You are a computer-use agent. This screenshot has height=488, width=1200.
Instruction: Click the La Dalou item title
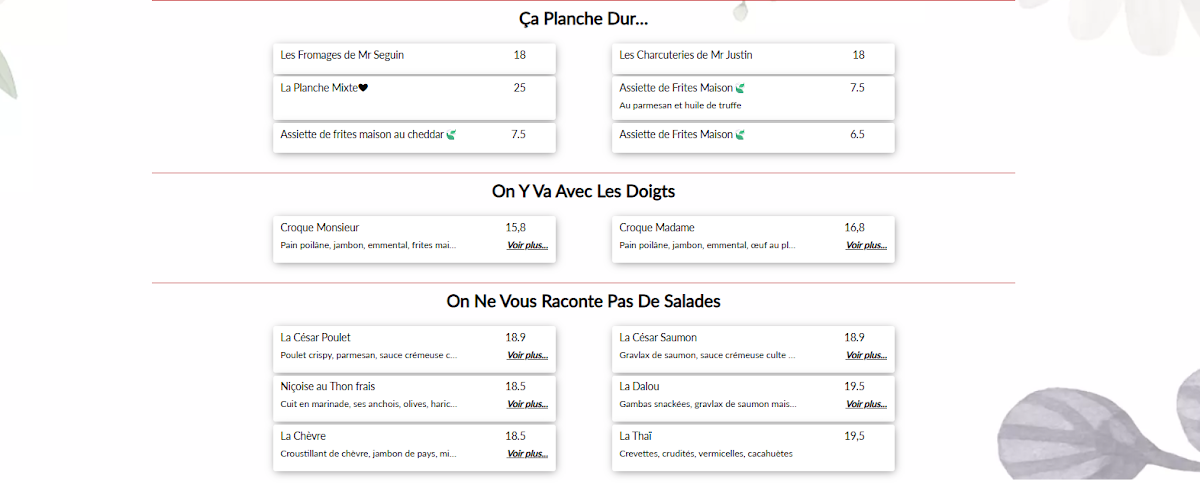pyautogui.click(x=639, y=387)
